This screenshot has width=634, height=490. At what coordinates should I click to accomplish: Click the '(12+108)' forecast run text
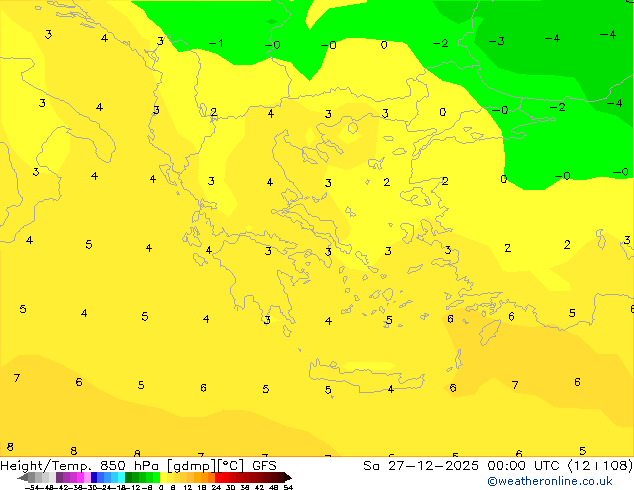click(600, 466)
